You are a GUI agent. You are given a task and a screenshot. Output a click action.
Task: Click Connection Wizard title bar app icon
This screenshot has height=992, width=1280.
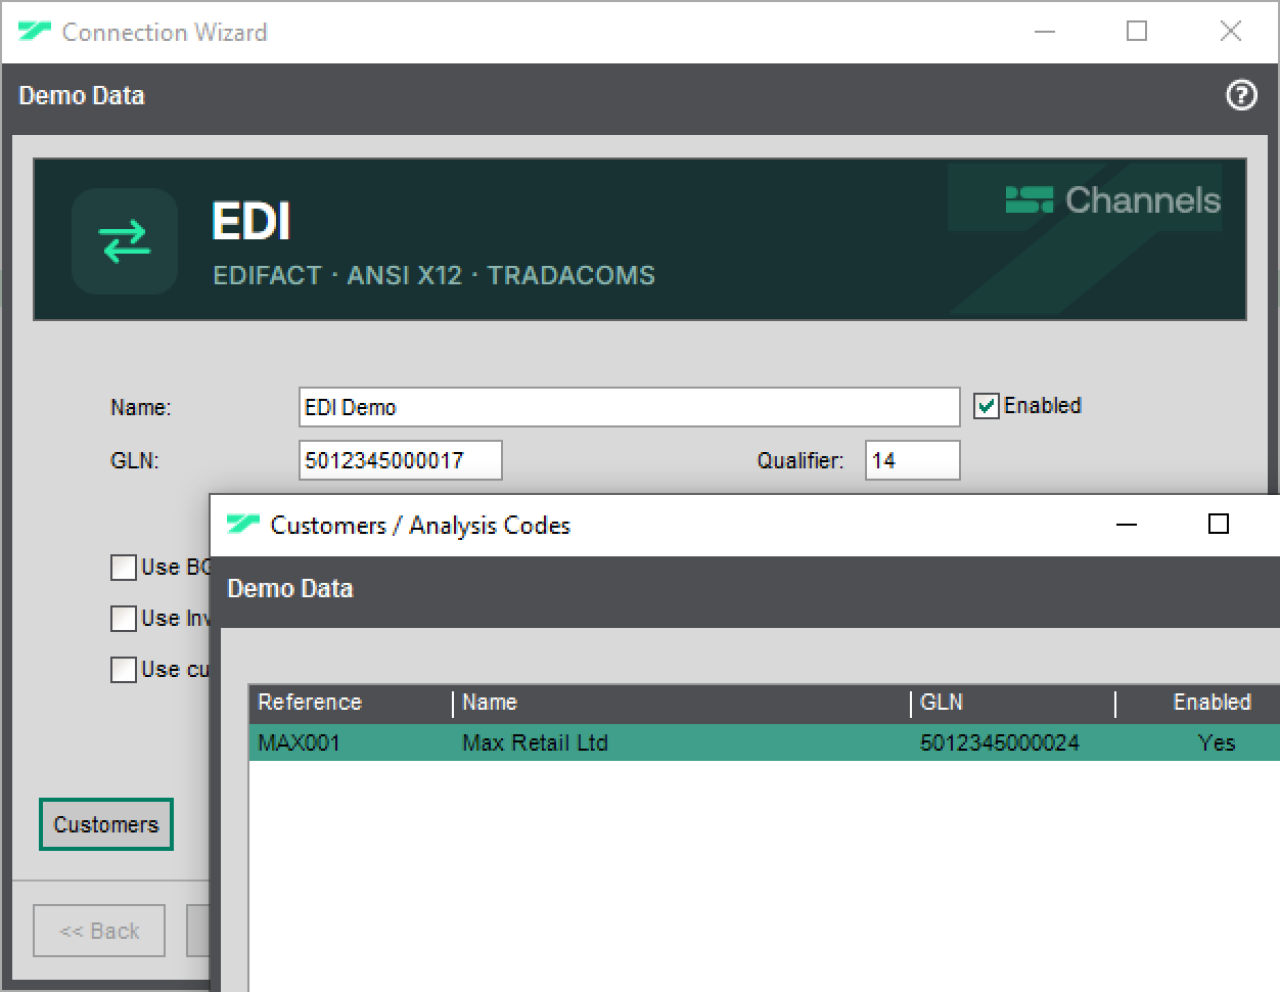(35, 31)
